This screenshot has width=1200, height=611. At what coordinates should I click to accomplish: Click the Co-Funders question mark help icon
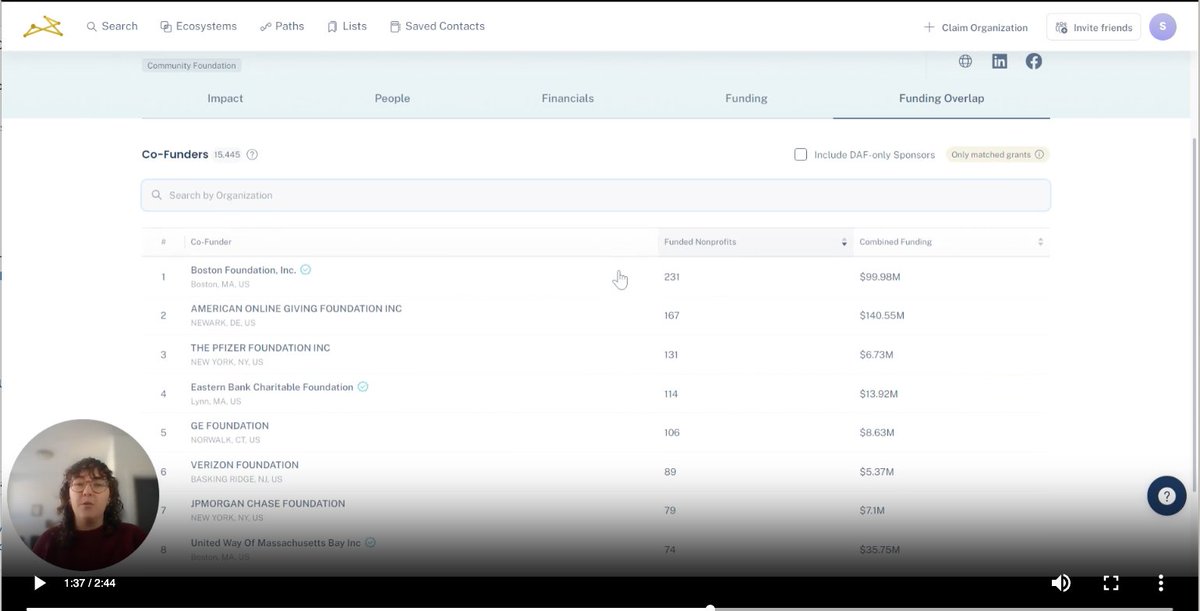click(252, 154)
